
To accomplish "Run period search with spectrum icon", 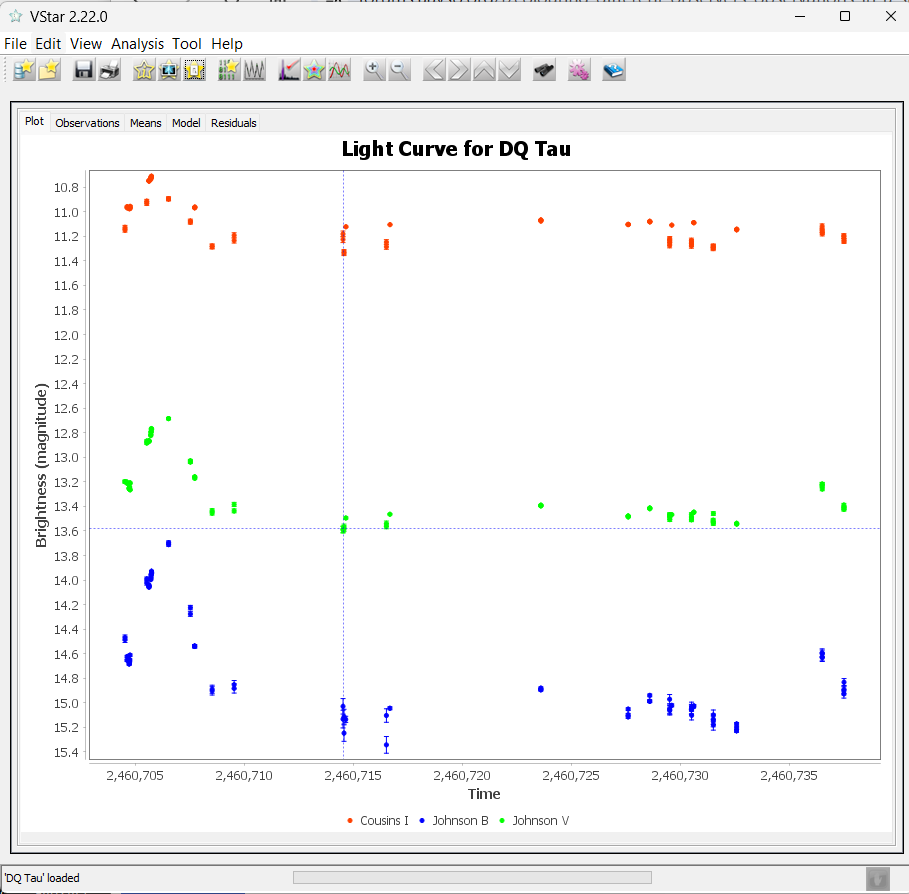I will click(x=289, y=70).
